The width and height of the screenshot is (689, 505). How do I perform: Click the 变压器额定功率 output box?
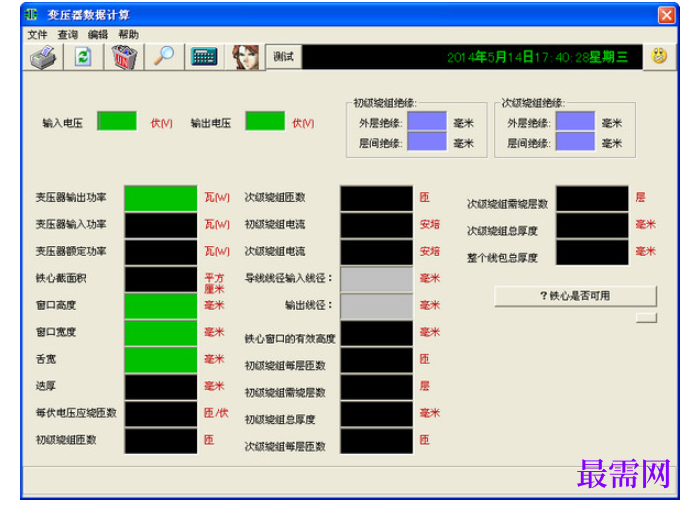click(x=161, y=252)
